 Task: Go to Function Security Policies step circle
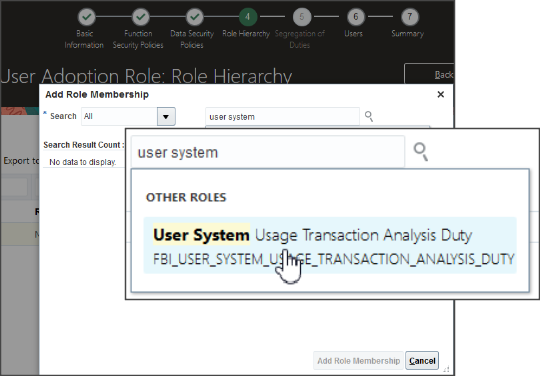141,17
